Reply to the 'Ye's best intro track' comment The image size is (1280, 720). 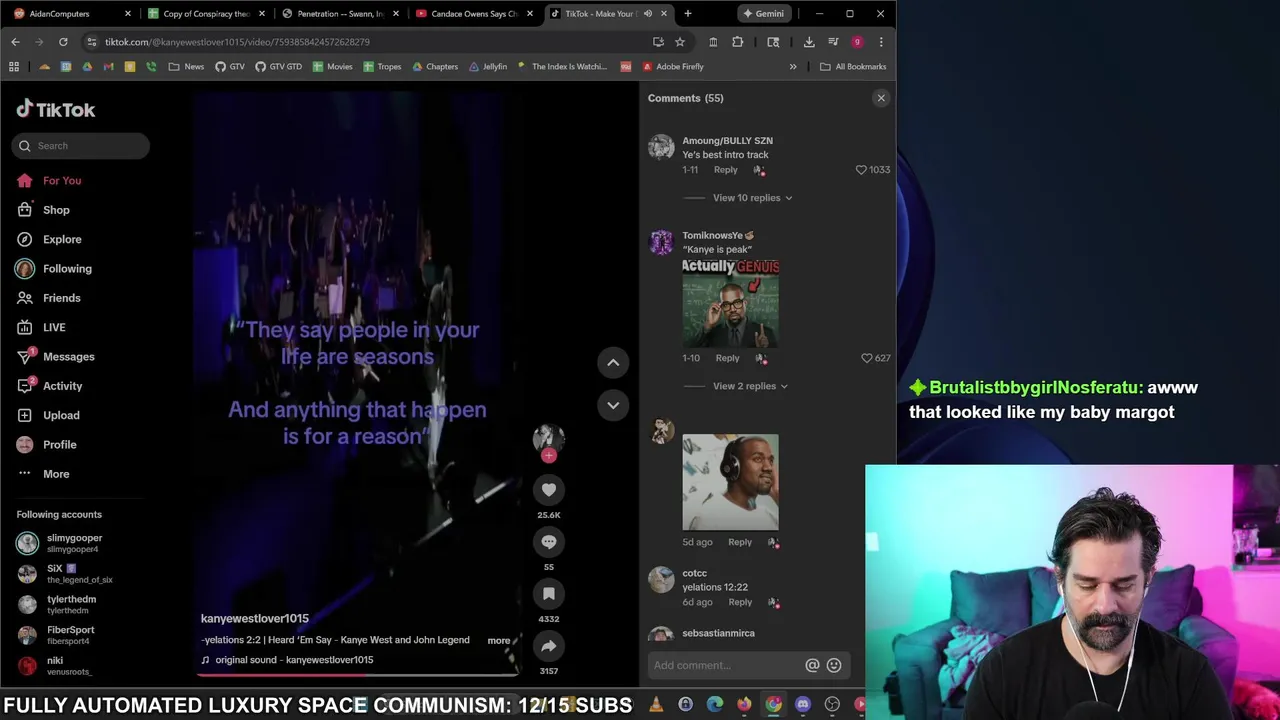tap(725, 170)
